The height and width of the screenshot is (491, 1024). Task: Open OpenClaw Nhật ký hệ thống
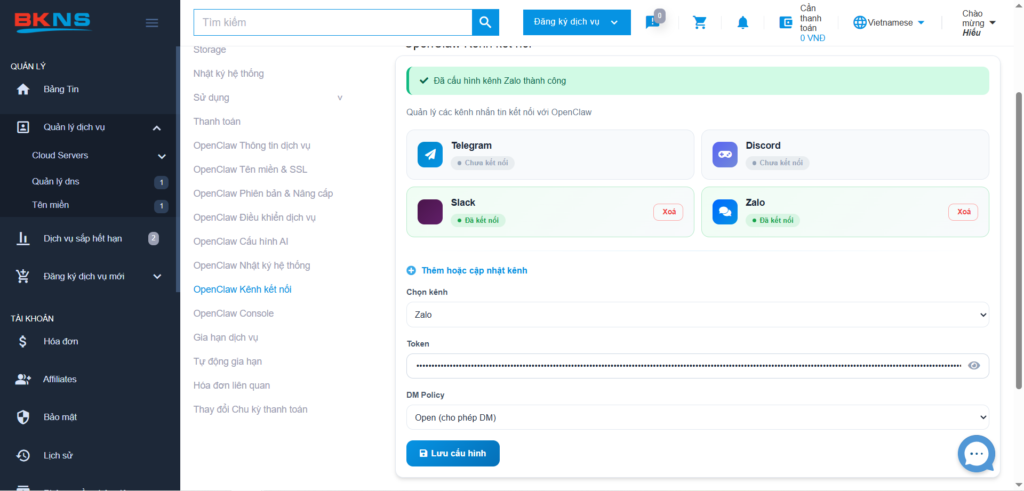click(x=251, y=266)
